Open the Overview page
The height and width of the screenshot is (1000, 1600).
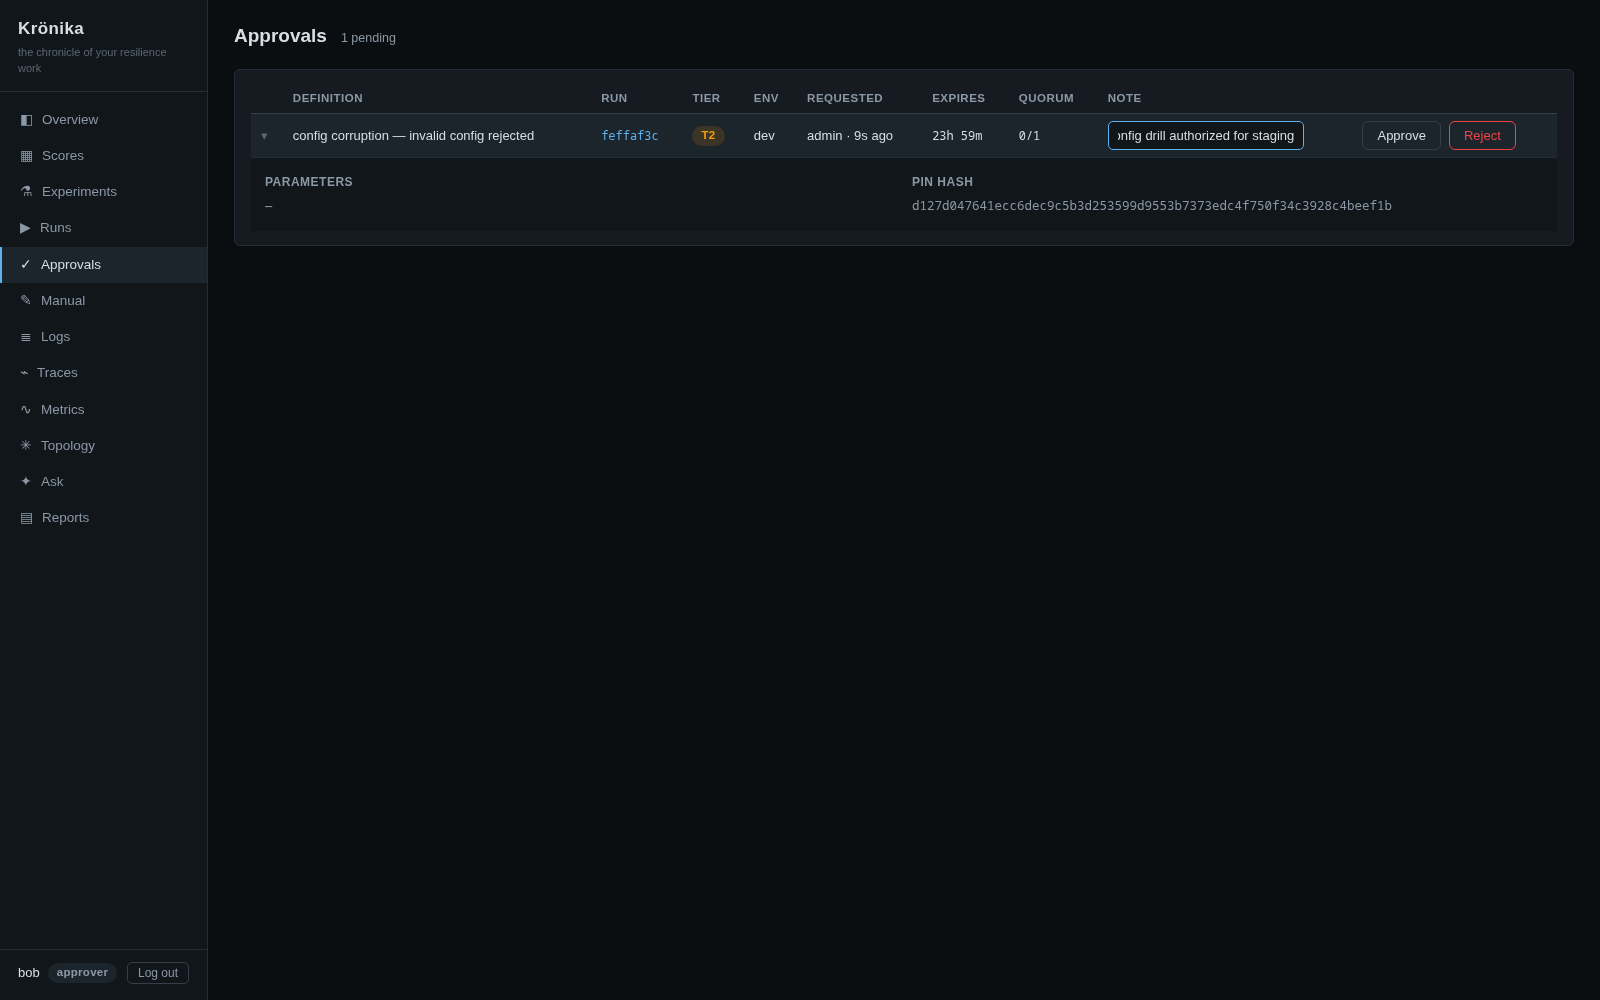104,120
